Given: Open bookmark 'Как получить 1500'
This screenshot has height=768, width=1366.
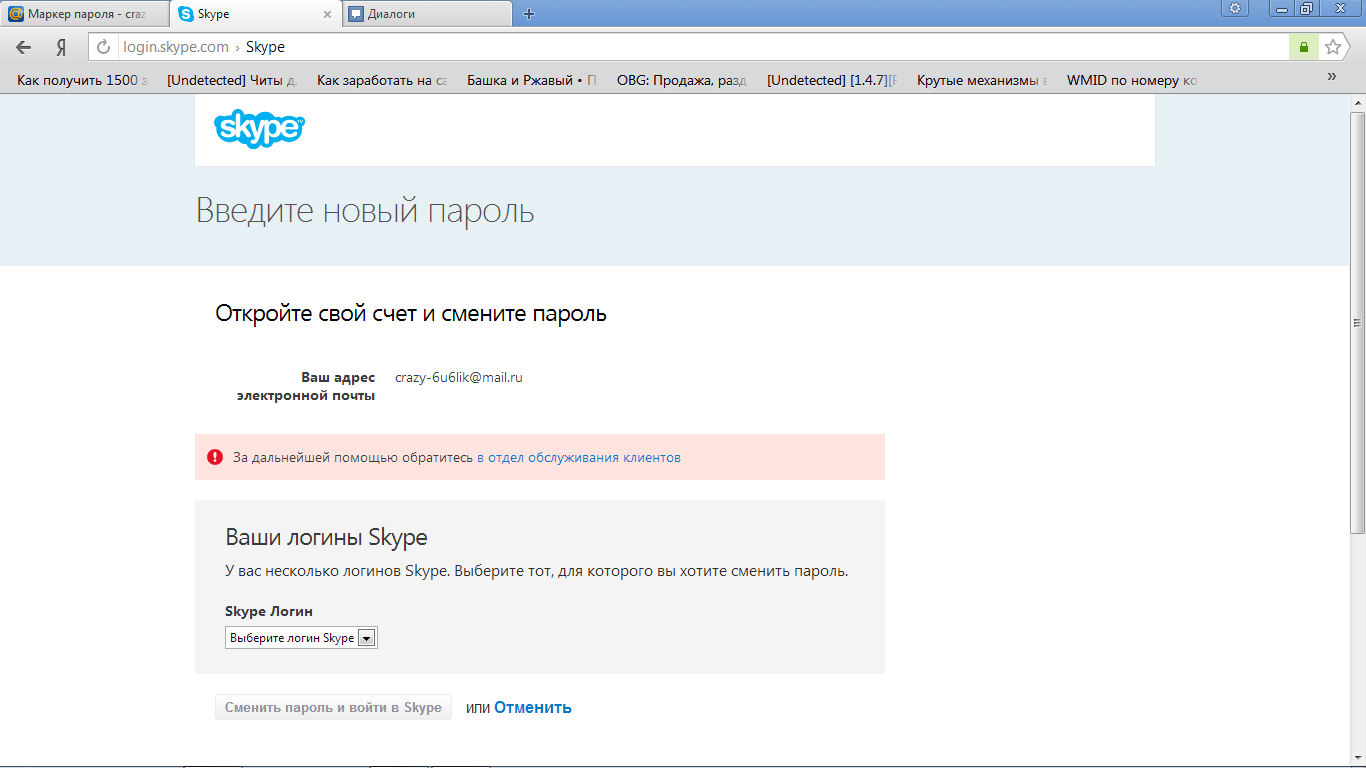Looking at the screenshot, I should (82, 80).
